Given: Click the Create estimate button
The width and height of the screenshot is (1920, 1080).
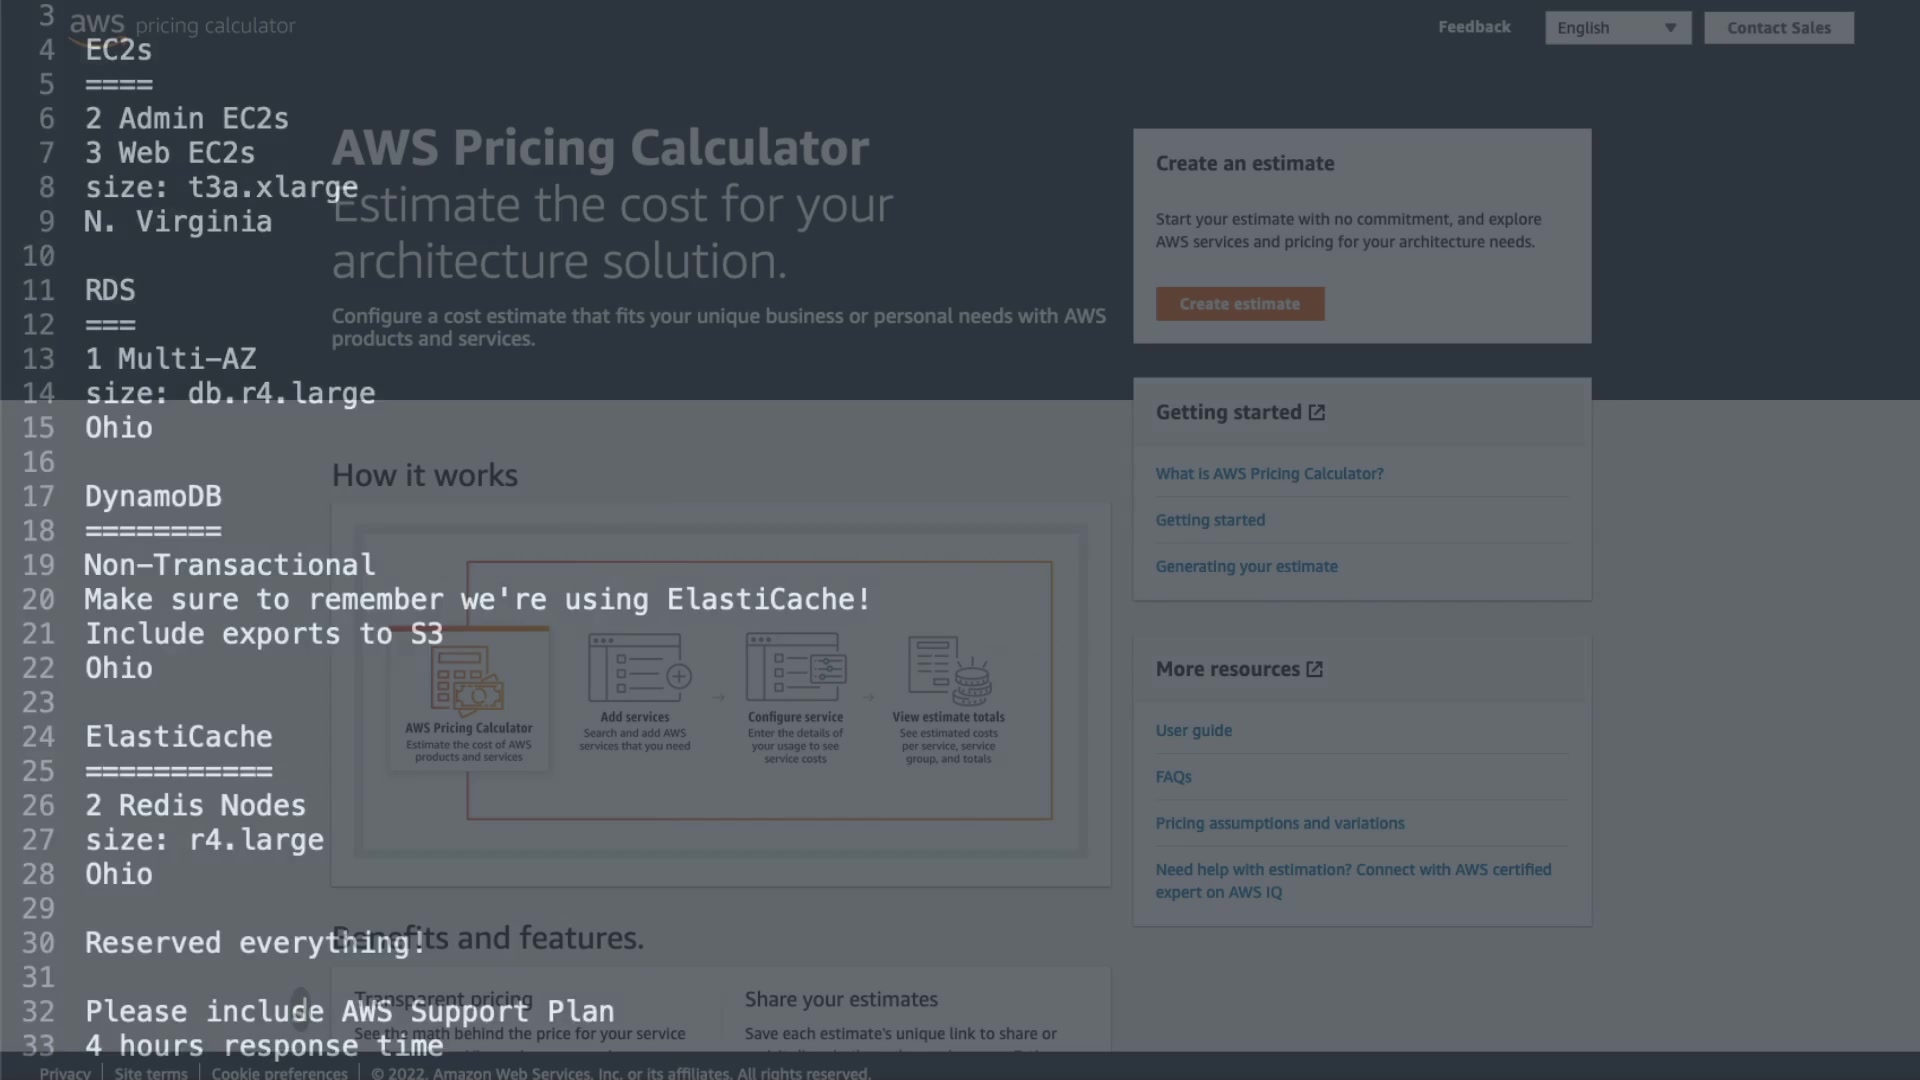Looking at the screenshot, I should click(x=1239, y=304).
